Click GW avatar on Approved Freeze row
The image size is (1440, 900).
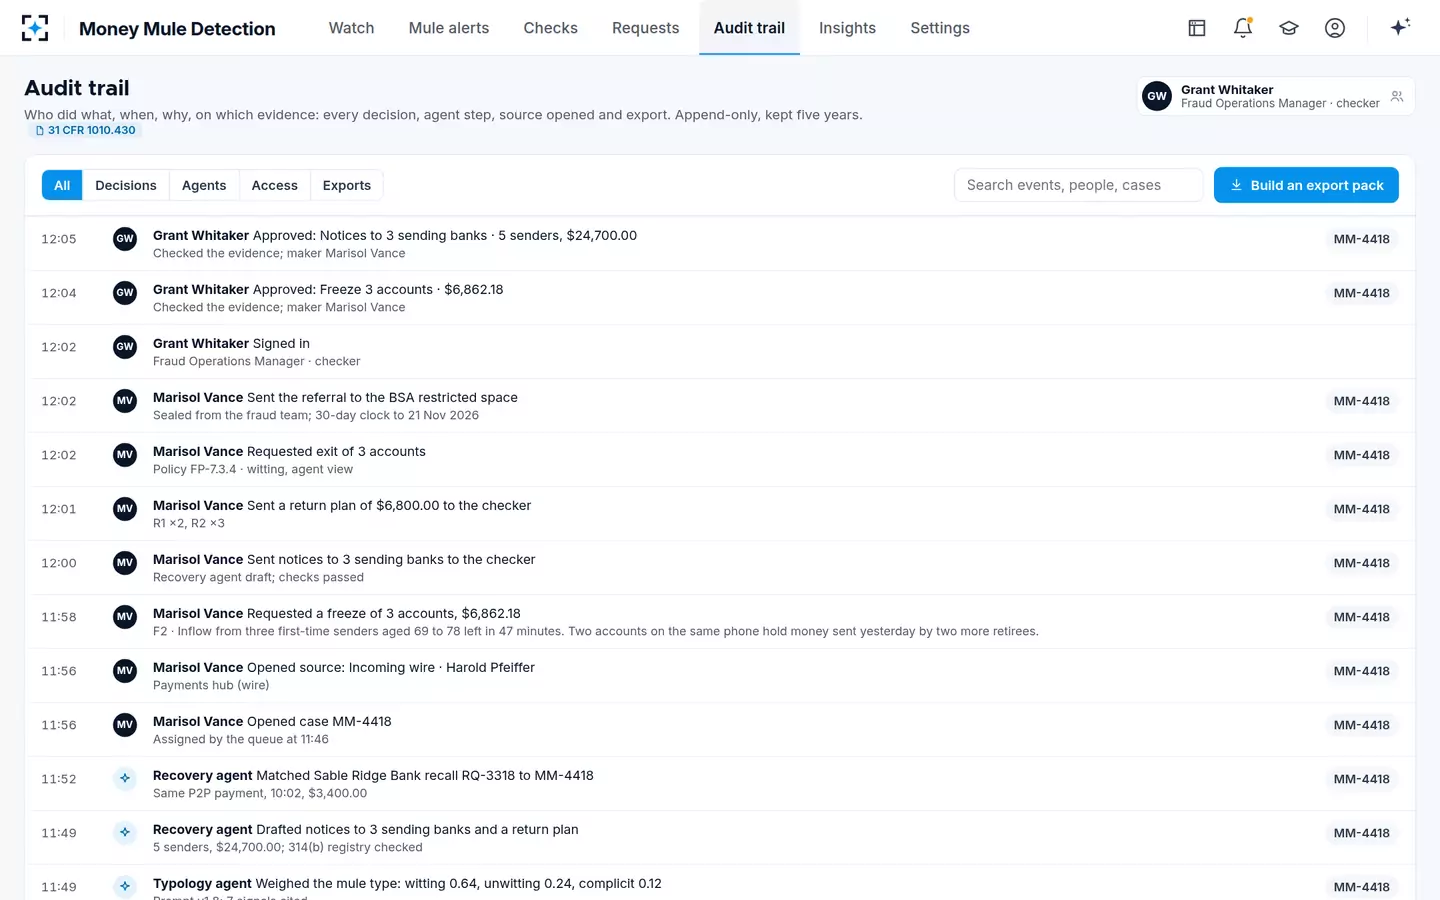click(125, 293)
